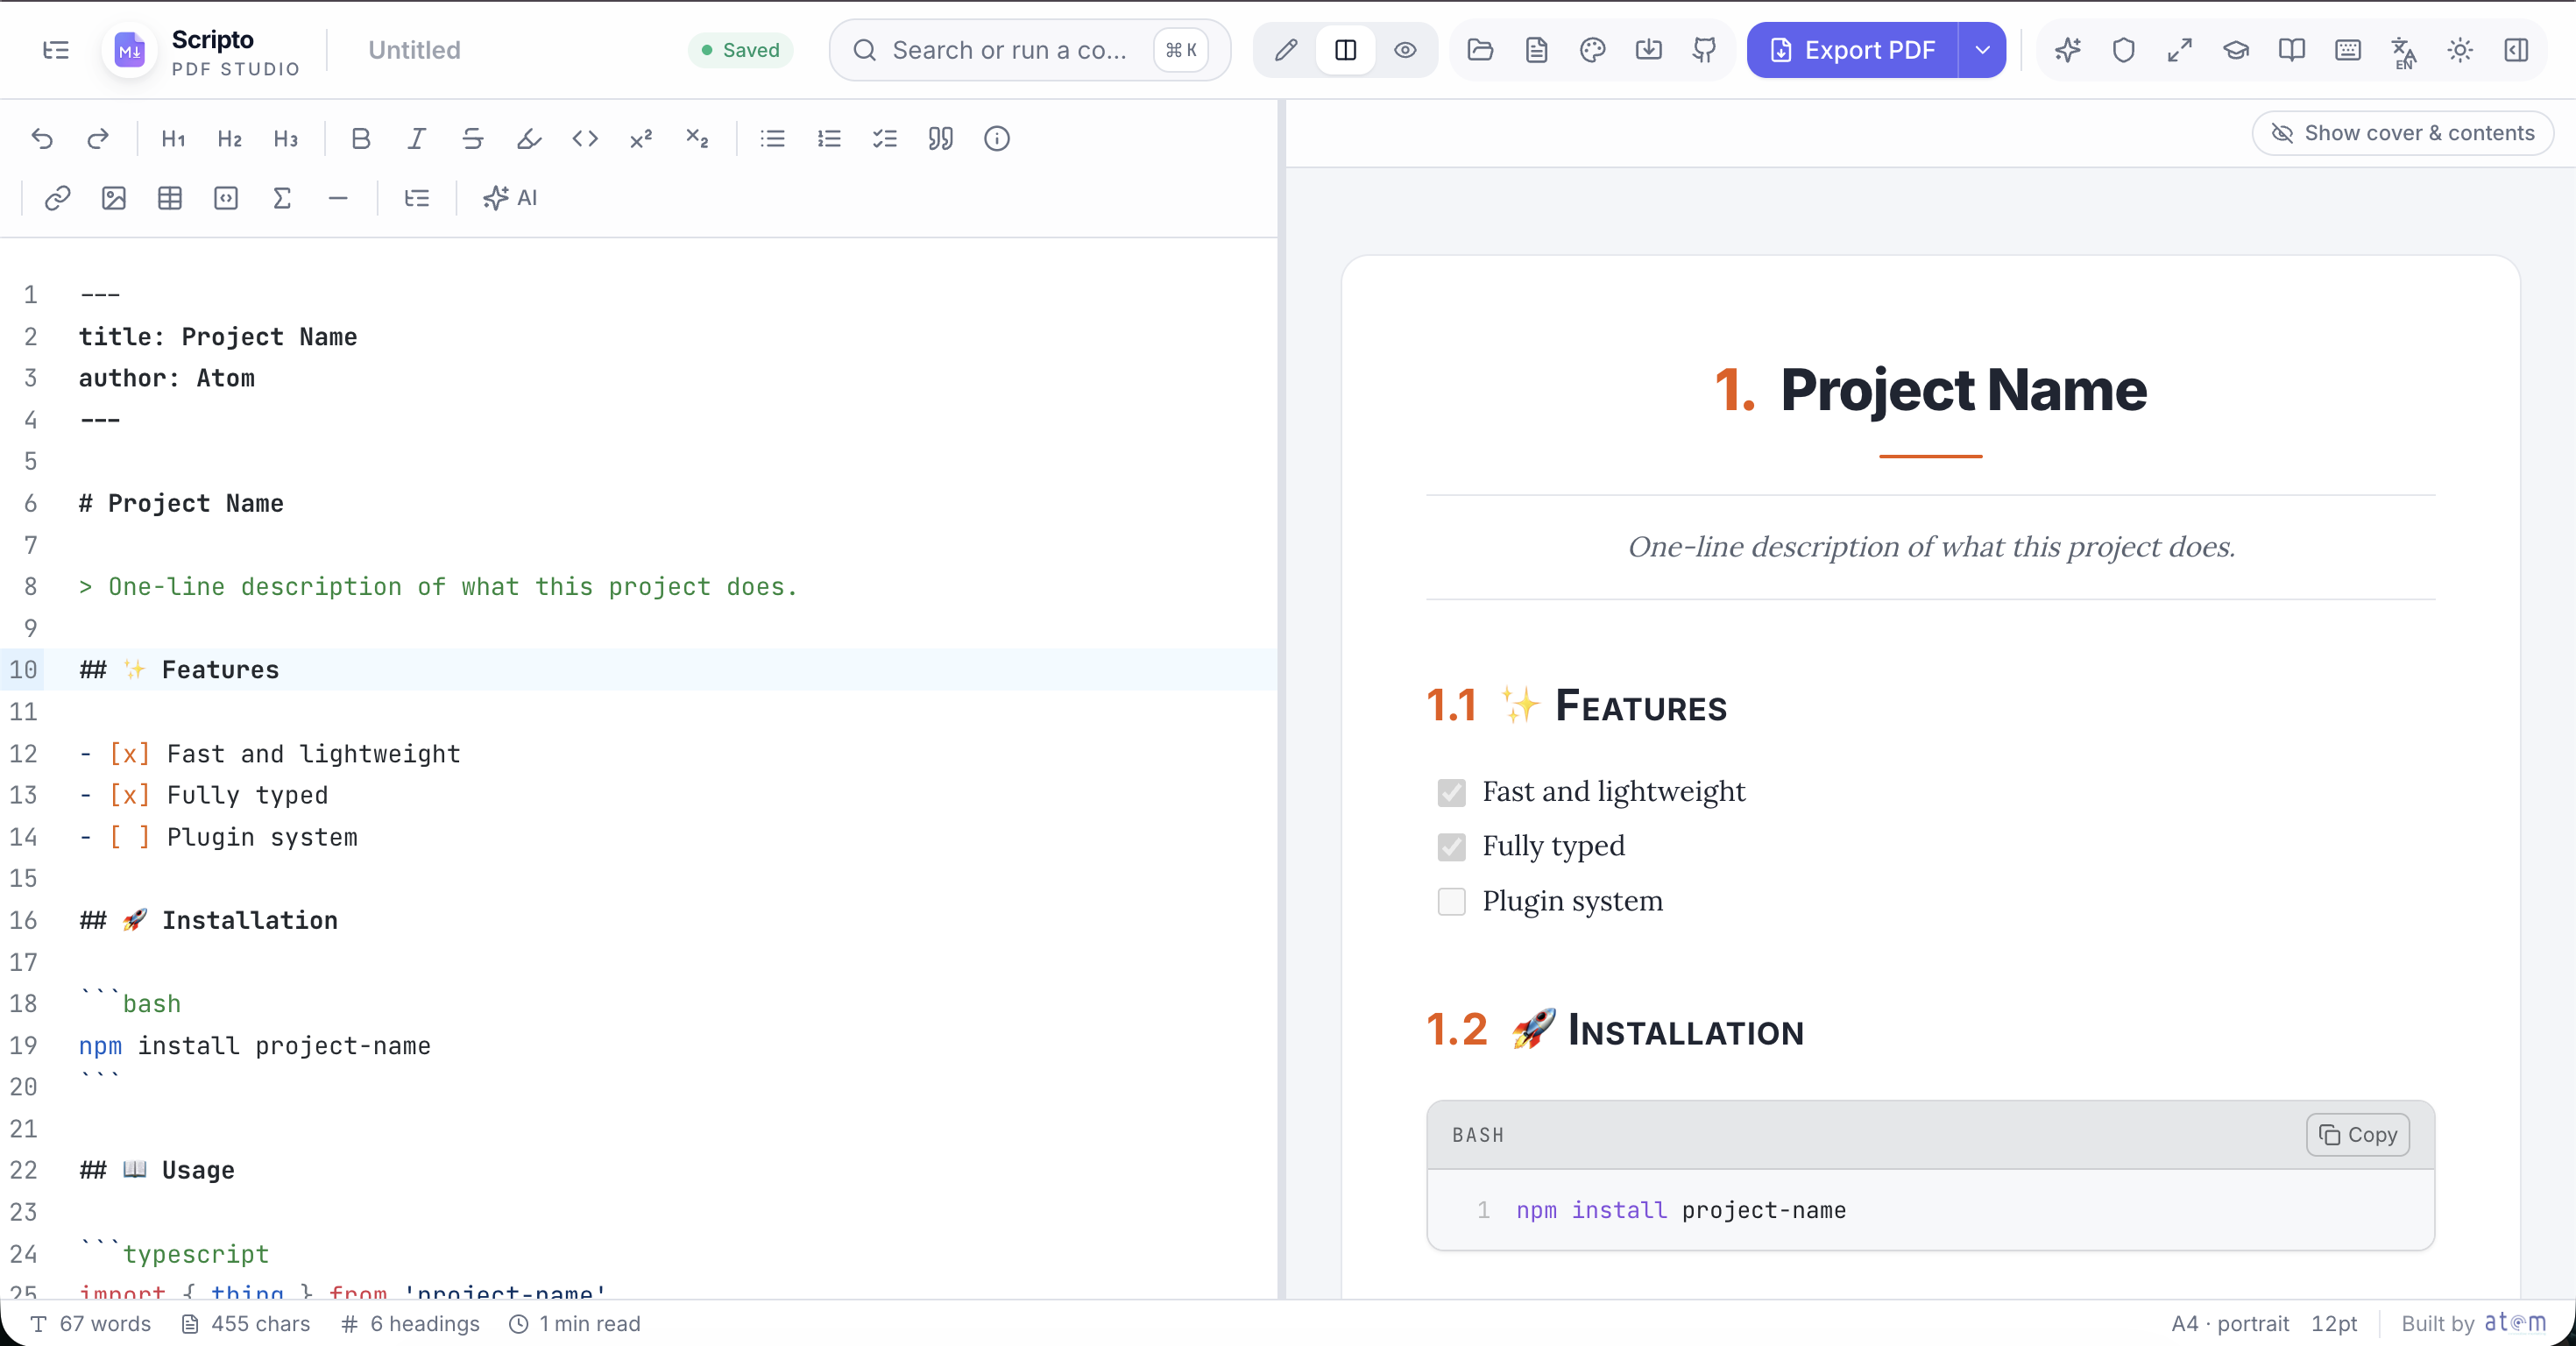Click the '67 words' status entry
The image size is (2576, 1346).
point(91,1324)
